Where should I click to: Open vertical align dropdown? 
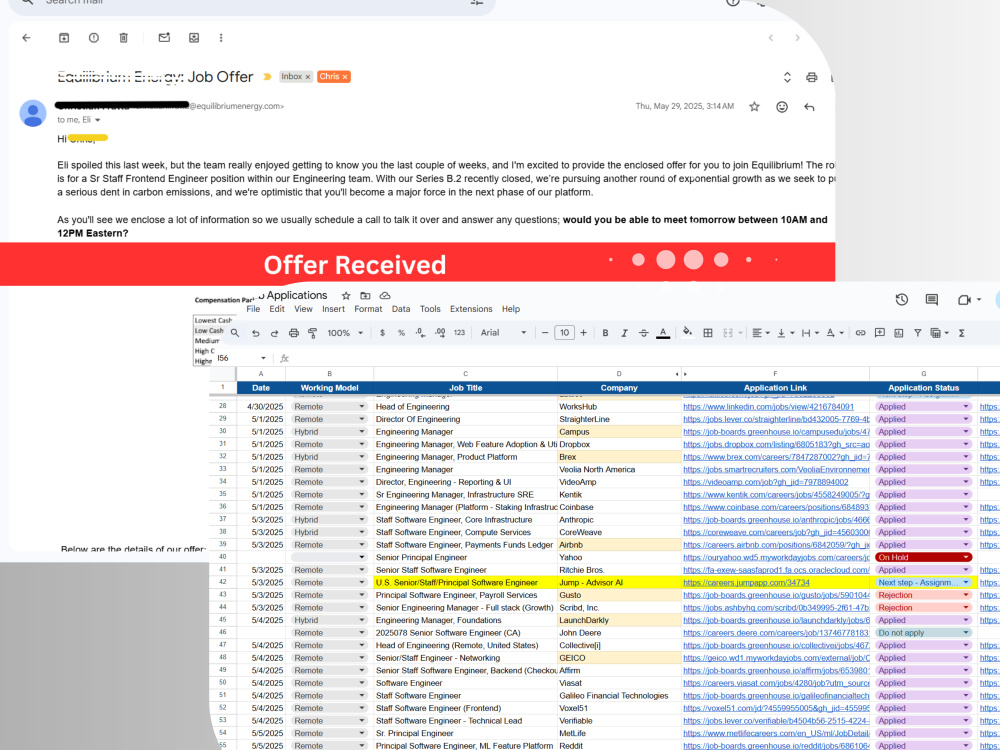784,333
